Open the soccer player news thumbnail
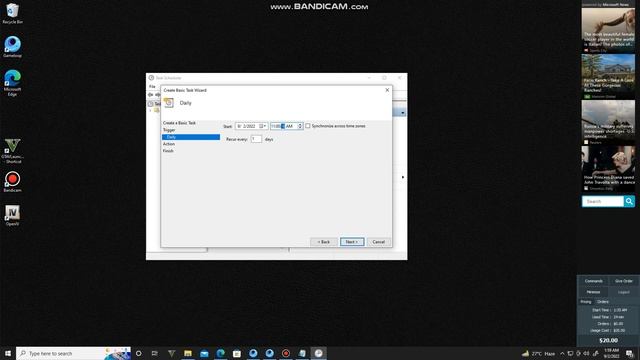This screenshot has height=360, width=640. [608, 30]
